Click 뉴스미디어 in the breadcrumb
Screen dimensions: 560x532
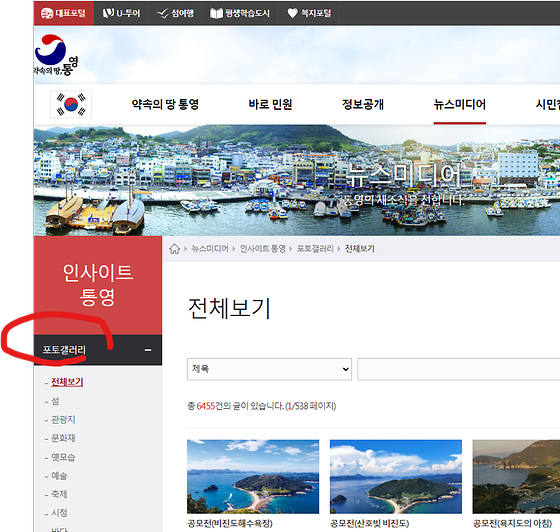(x=210, y=249)
